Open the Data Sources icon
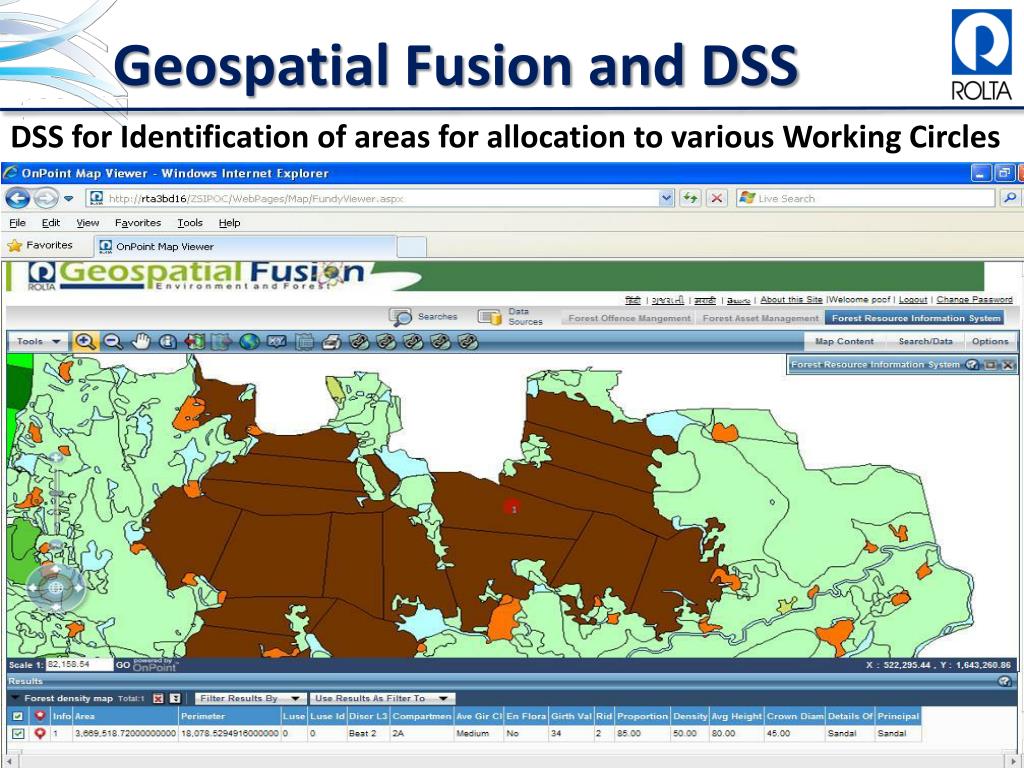 pos(489,317)
